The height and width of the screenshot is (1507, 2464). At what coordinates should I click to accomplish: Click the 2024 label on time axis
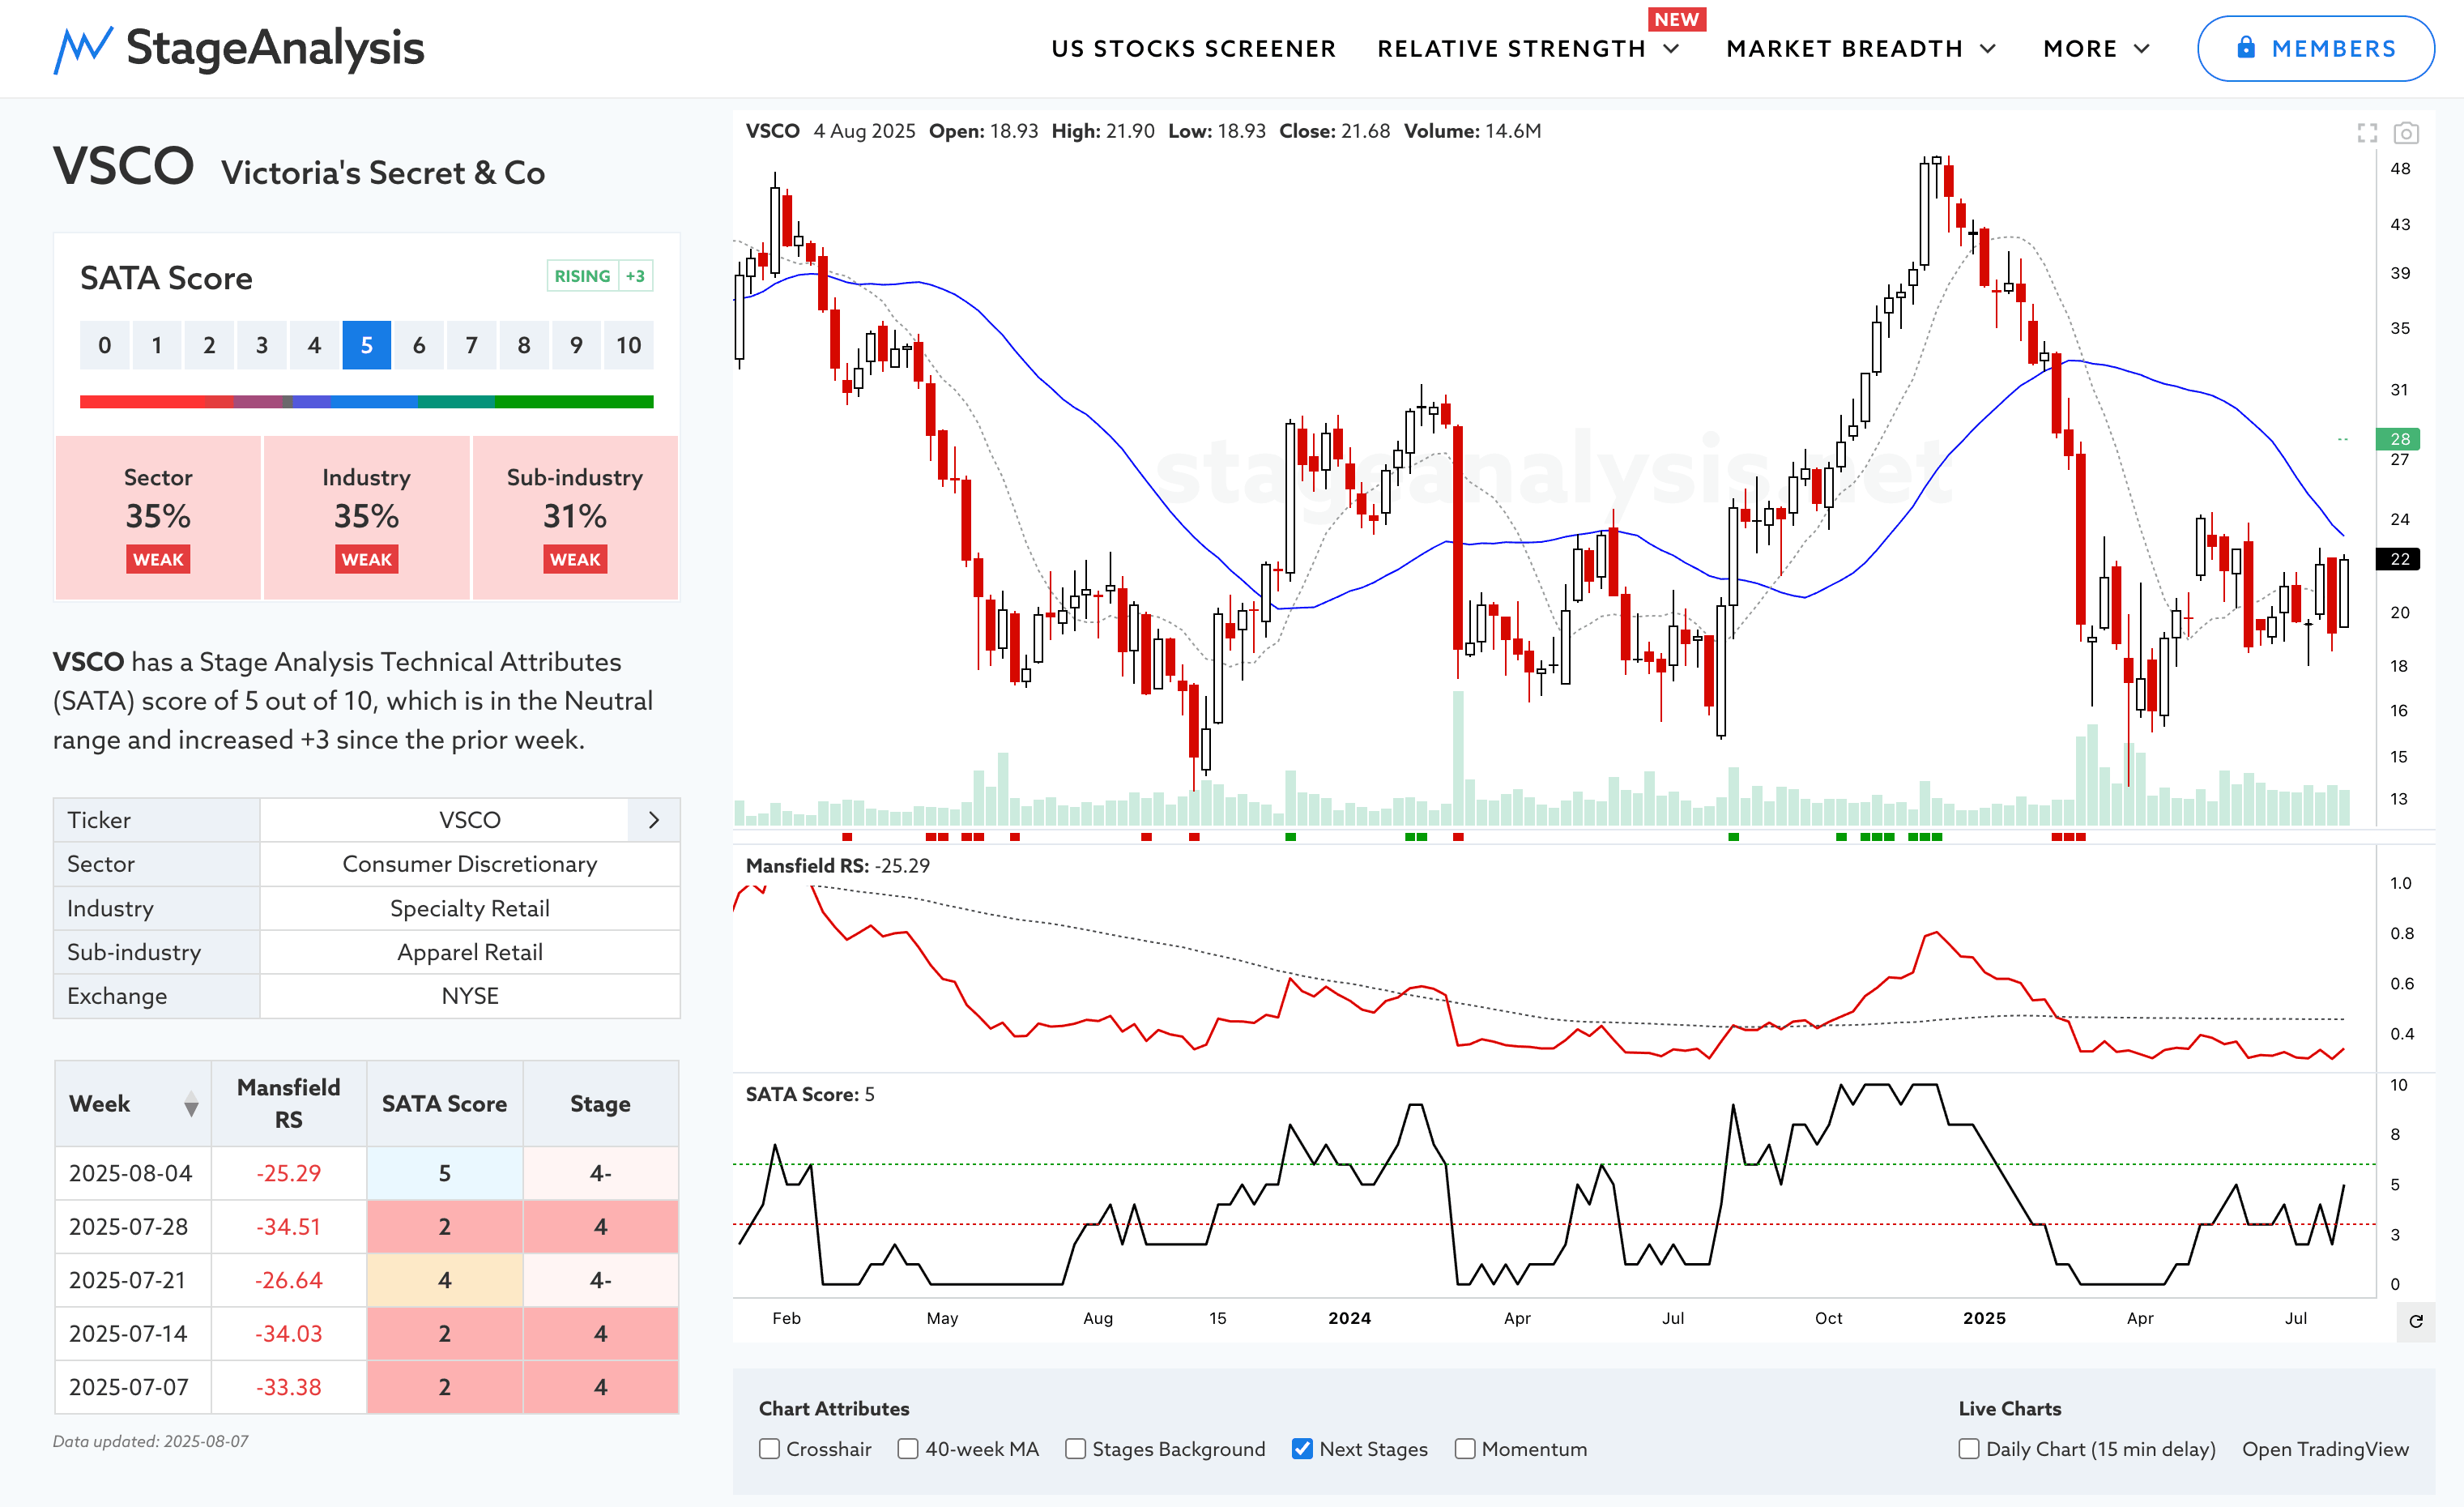pyautogui.click(x=1349, y=1318)
